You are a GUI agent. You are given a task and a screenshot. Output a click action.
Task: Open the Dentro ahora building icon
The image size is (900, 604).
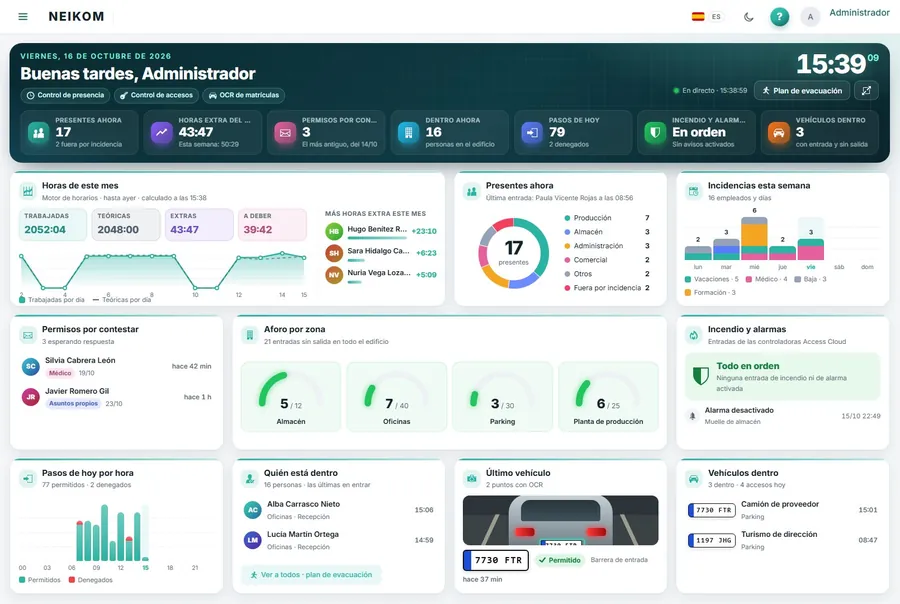(409, 133)
